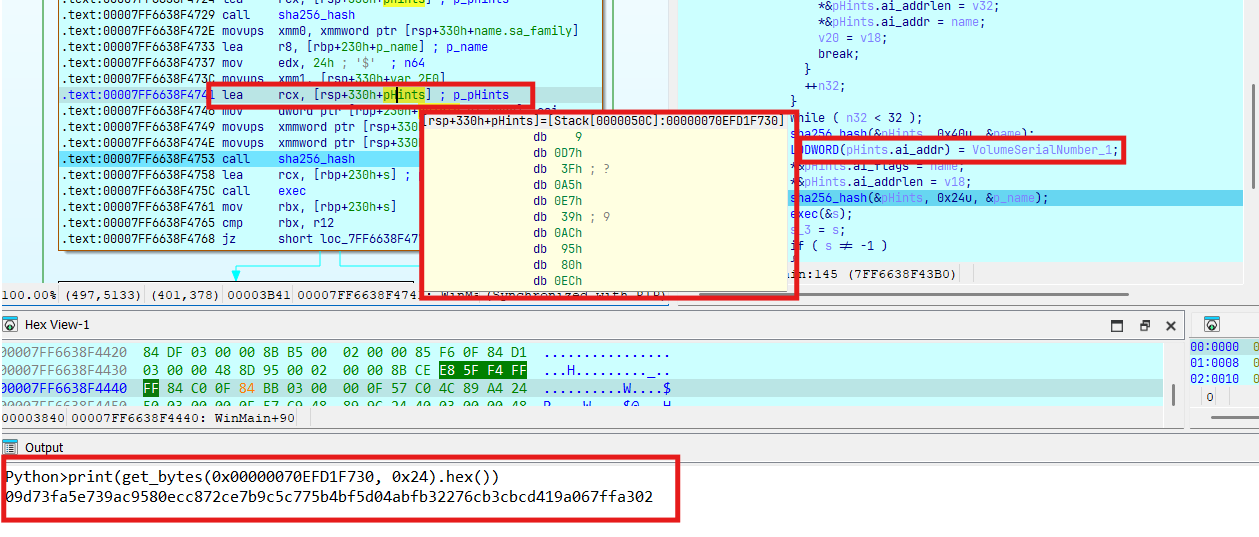This screenshot has height=537, width=1259.
Task: Float the Hex View-1 panel with restore icon
Action: [1145, 326]
